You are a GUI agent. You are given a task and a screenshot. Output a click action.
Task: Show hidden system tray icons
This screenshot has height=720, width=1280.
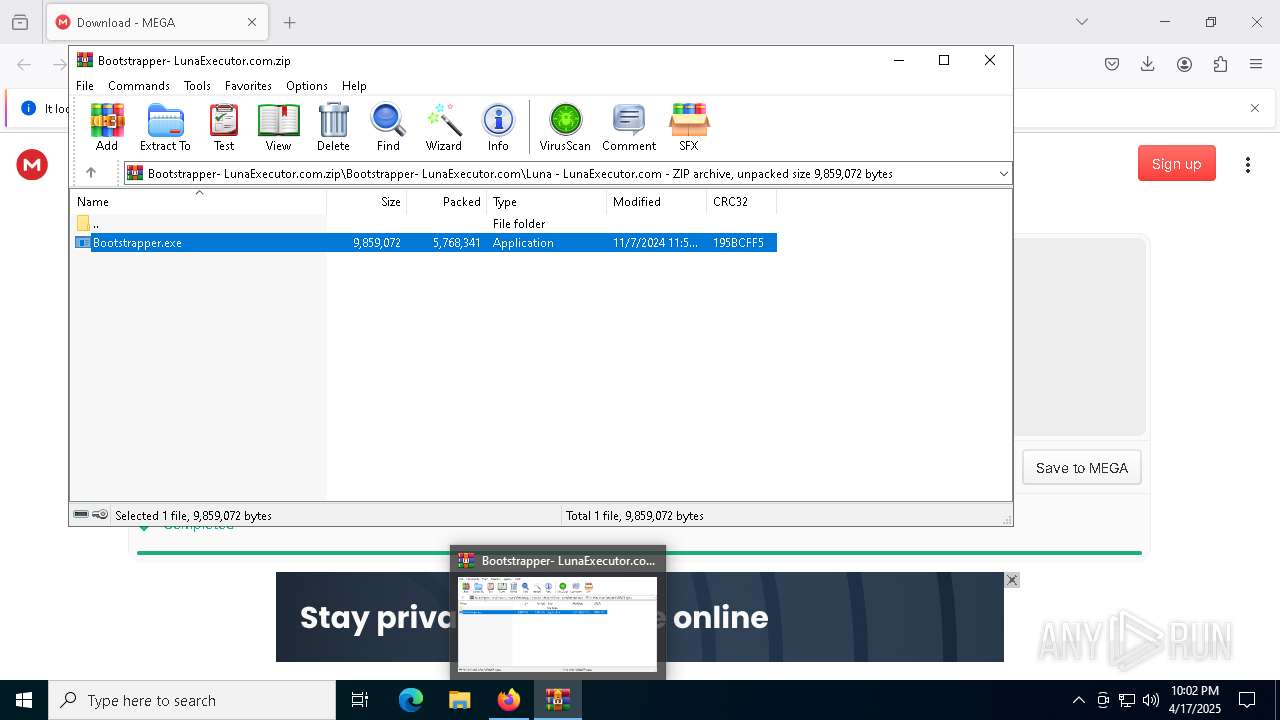[1078, 700]
